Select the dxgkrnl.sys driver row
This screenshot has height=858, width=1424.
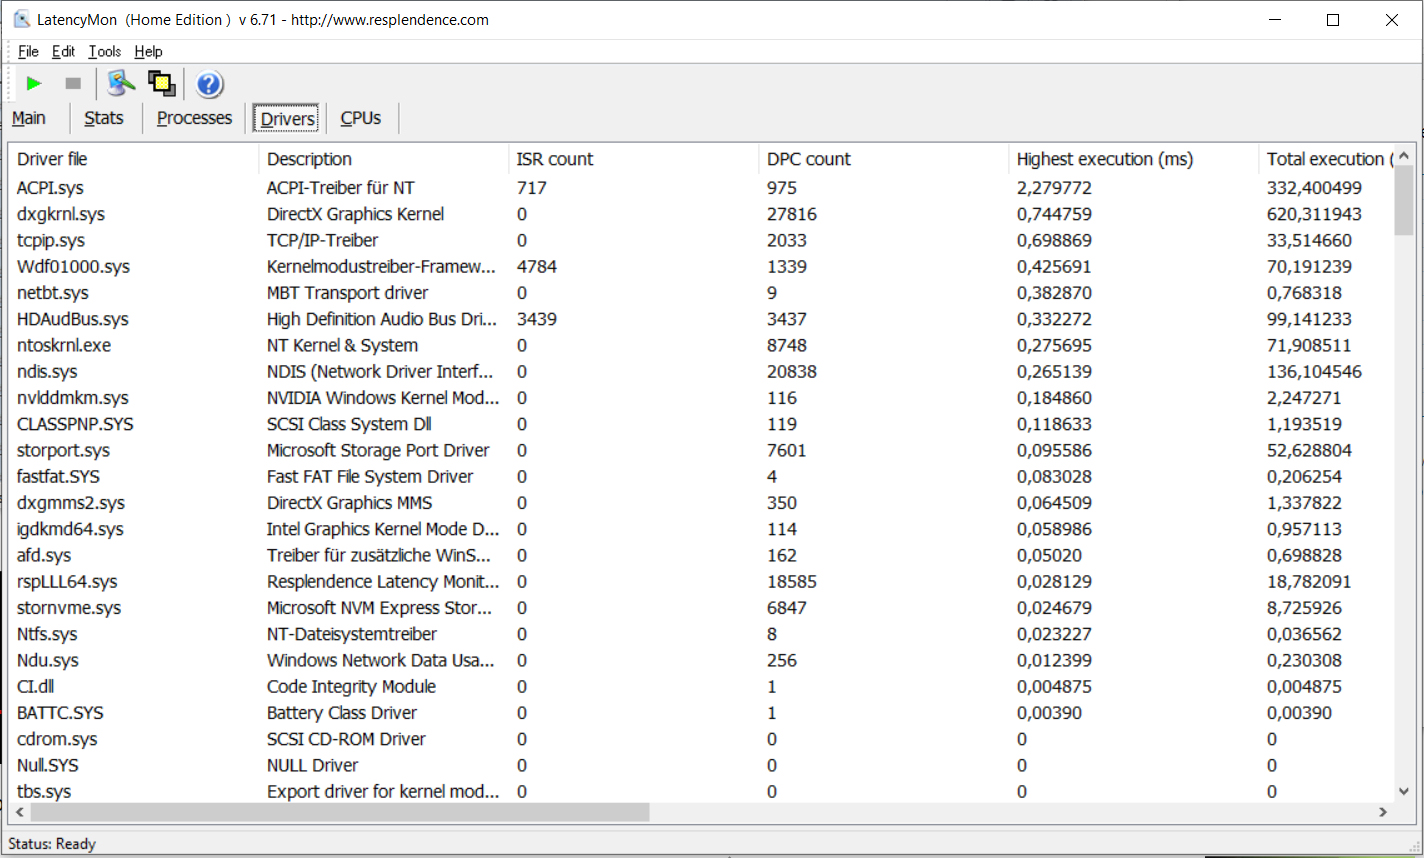[61, 214]
